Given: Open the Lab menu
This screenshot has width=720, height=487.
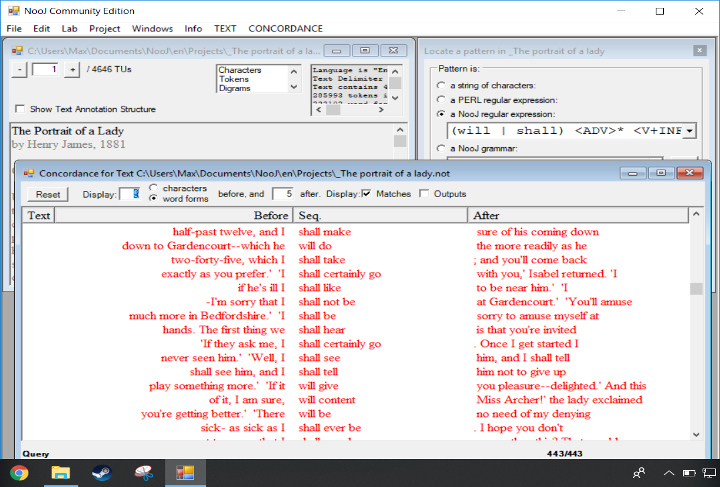Looking at the screenshot, I should point(69,29).
